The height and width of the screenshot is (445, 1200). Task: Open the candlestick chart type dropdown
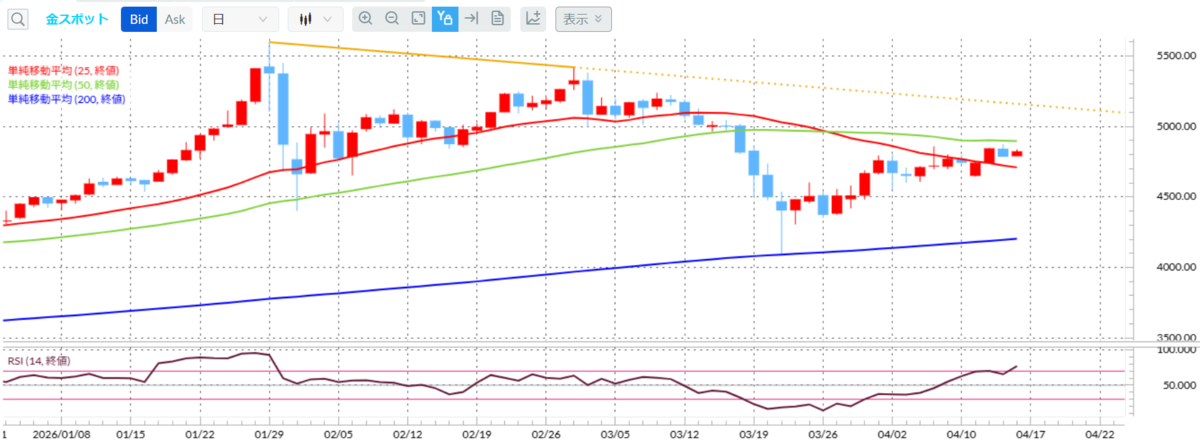point(316,19)
